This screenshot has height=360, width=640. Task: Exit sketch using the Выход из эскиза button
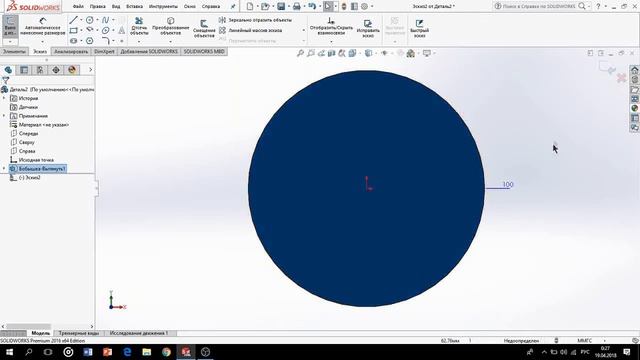click(10, 26)
